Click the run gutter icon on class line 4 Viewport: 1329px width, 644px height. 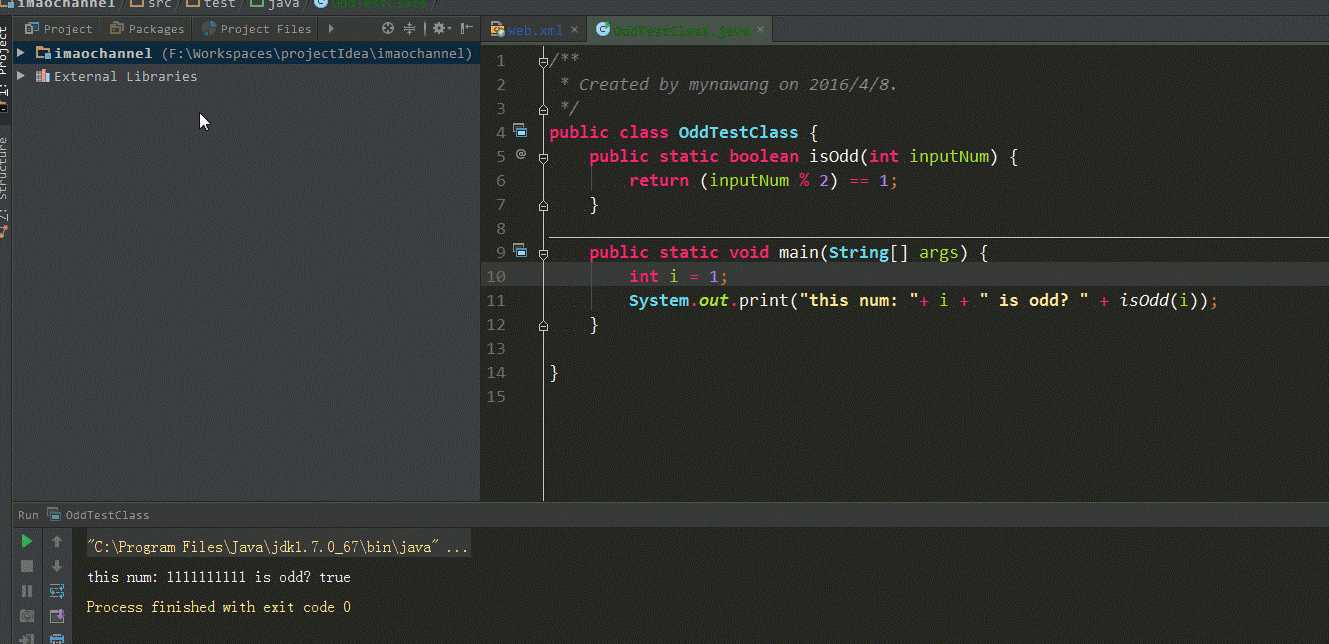pos(520,130)
